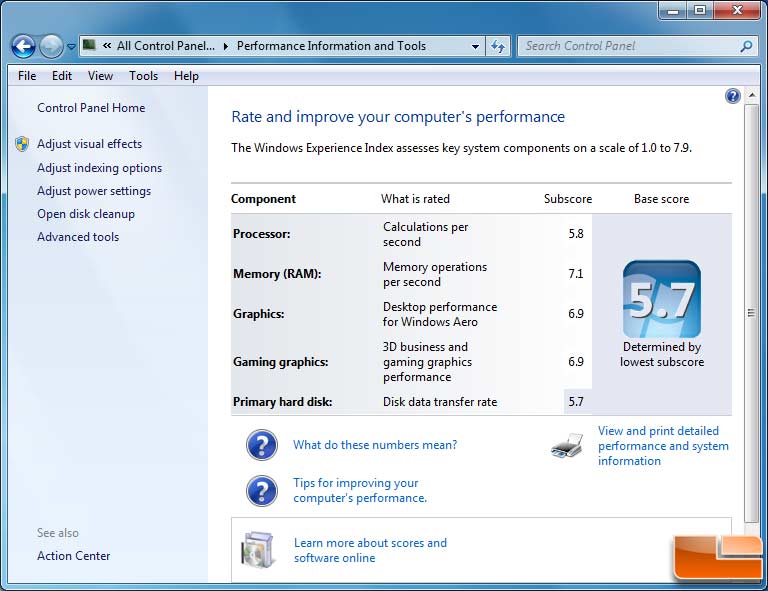This screenshot has height=591, width=768.
Task: Click question icon beside performance tips link
Action: pyautogui.click(x=262, y=490)
